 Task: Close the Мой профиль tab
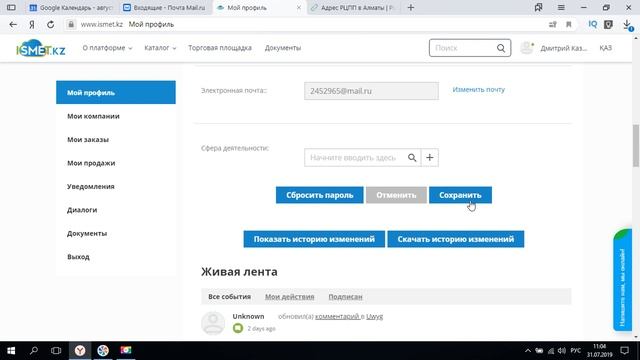[299, 7]
